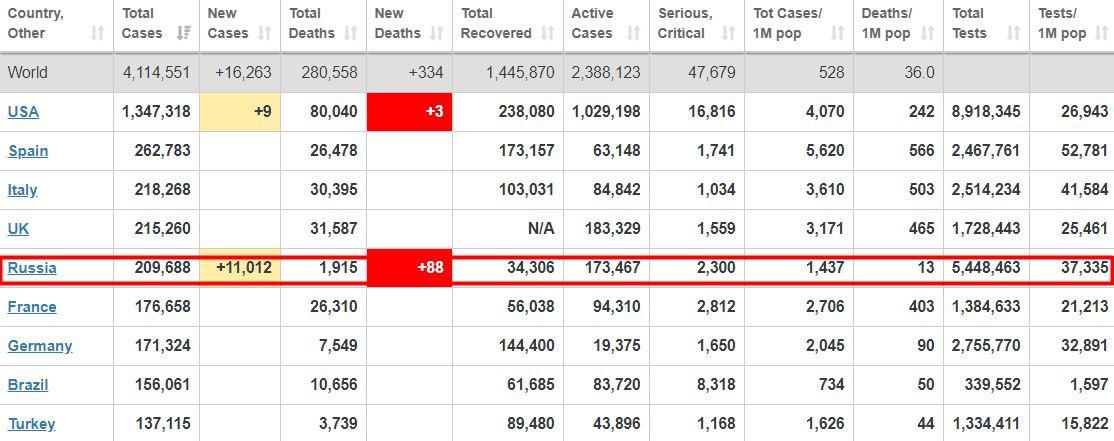The width and height of the screenshot is (1114, 441).
Task: Click the New Deaths sort icon
Action: (436, 33)
